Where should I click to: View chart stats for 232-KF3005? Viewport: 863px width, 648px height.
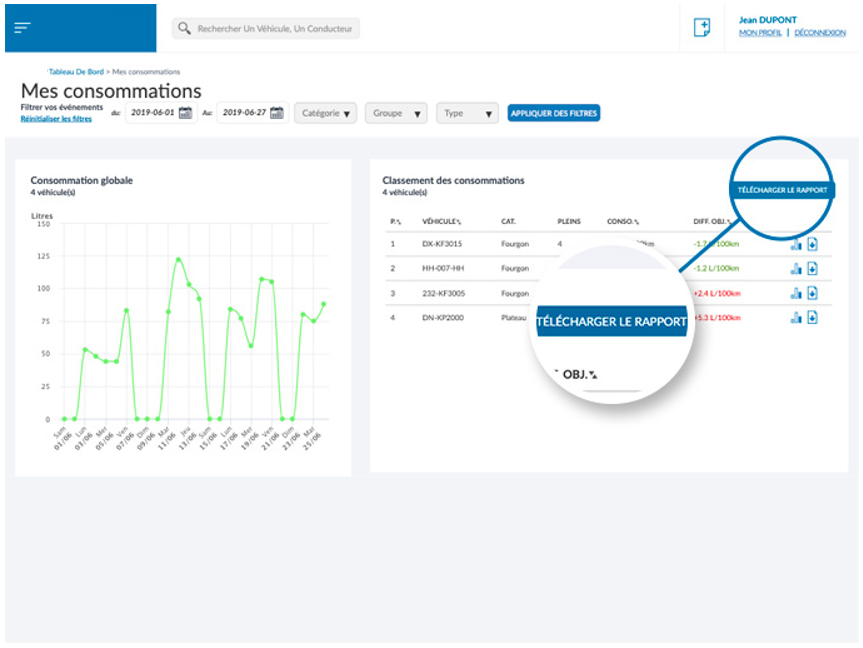[x=796, y=293]
